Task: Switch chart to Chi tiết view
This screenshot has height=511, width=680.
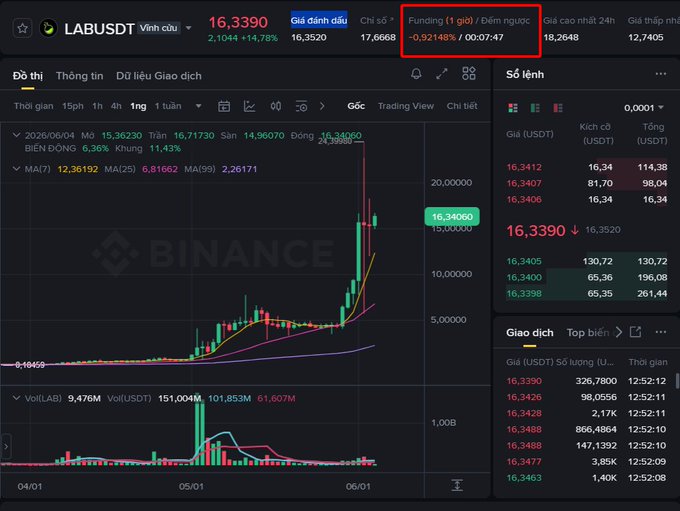Action: [462, 106]
